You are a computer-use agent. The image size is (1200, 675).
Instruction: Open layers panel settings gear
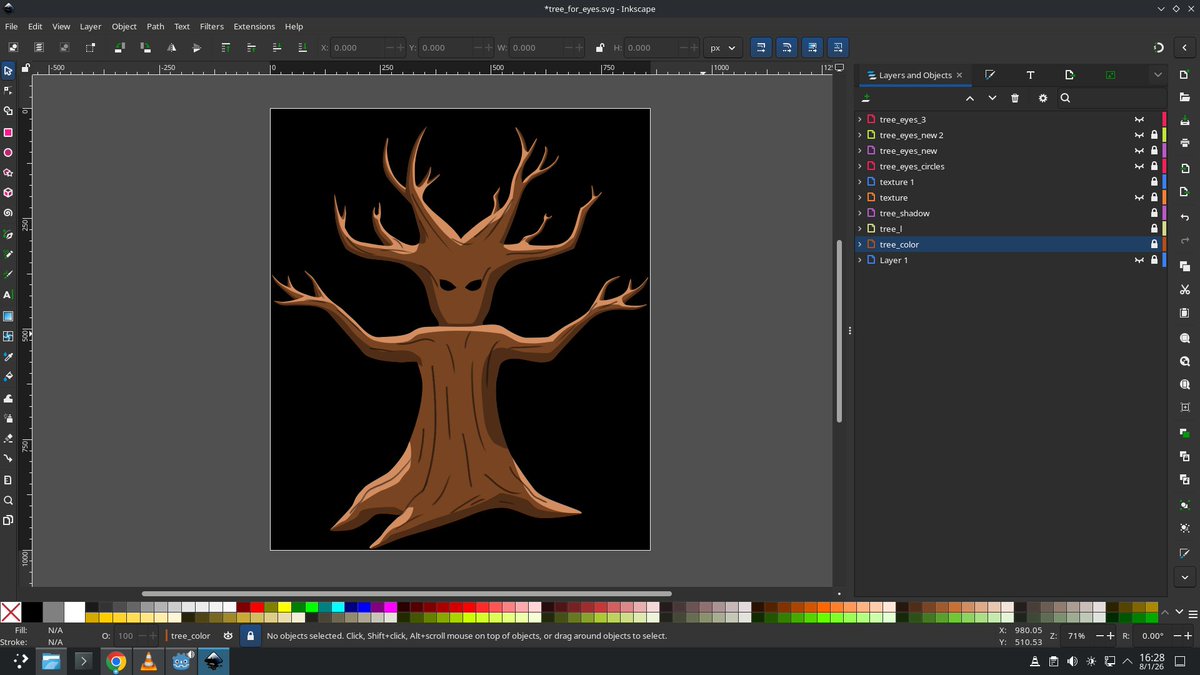1043,98
